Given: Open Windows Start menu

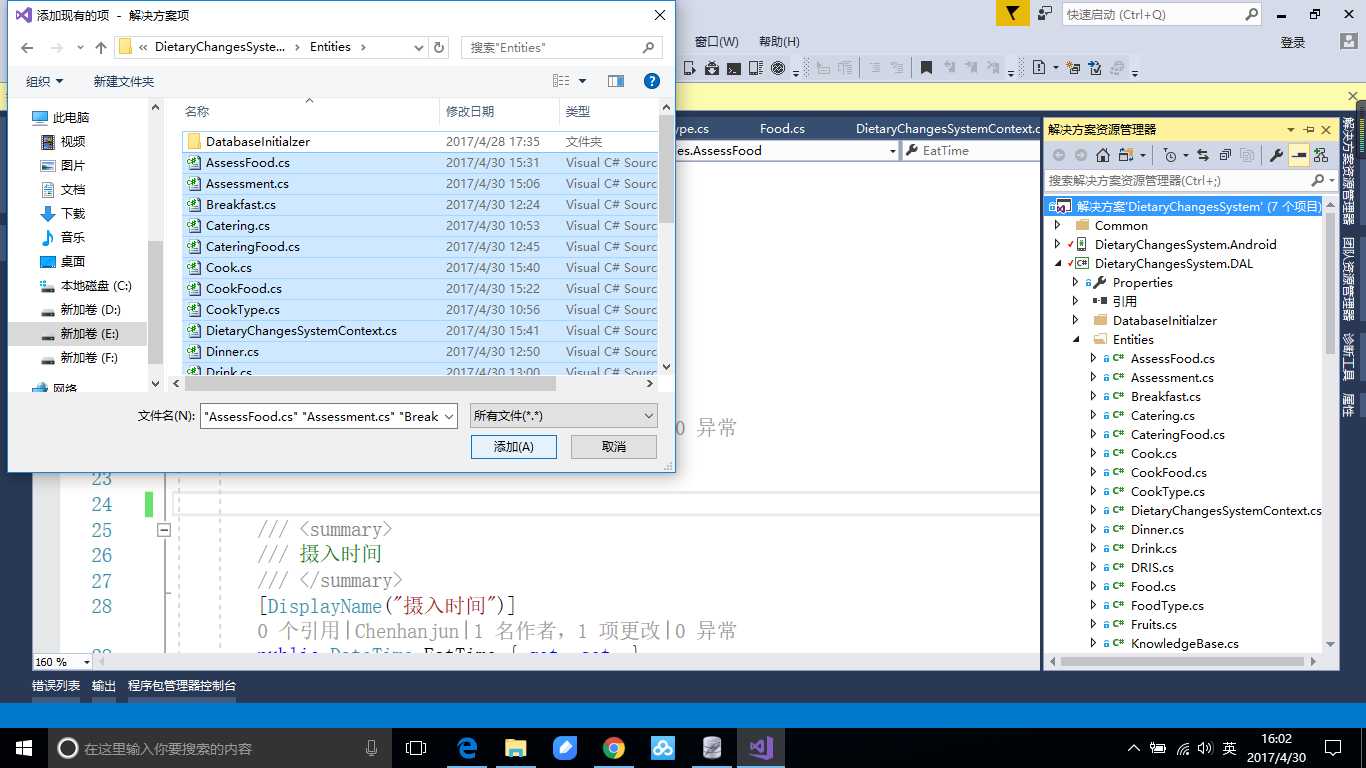Looking at the screenshot, I should click(24, 748).
